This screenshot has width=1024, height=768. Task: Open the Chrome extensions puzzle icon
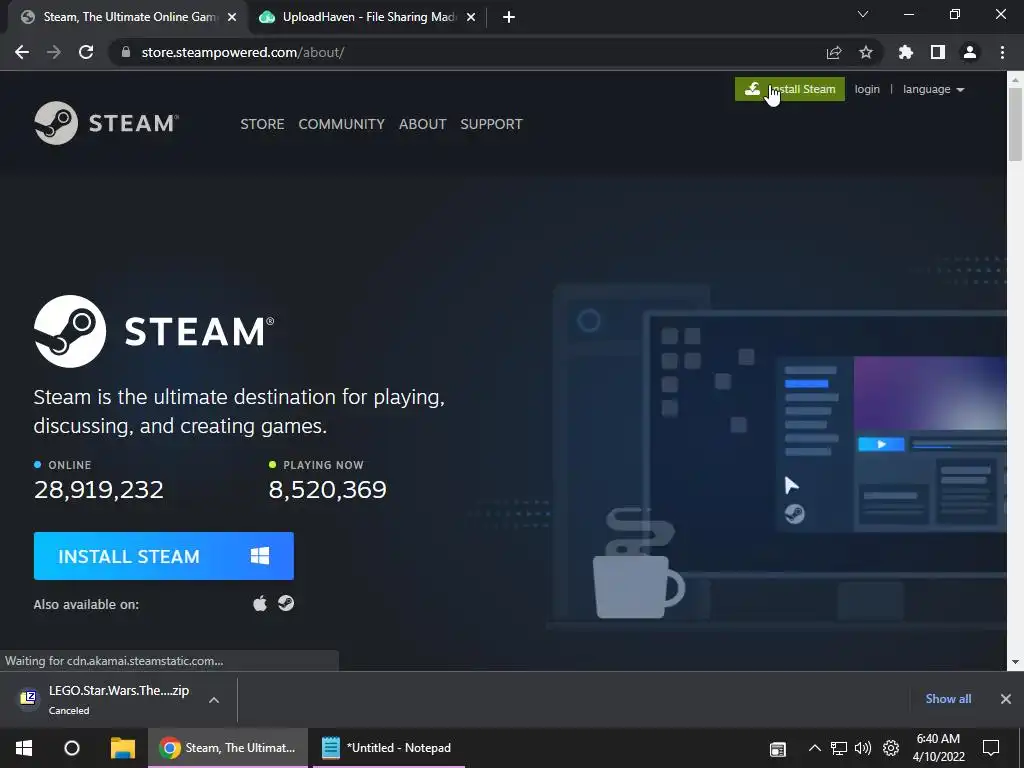tap(906, 52)
